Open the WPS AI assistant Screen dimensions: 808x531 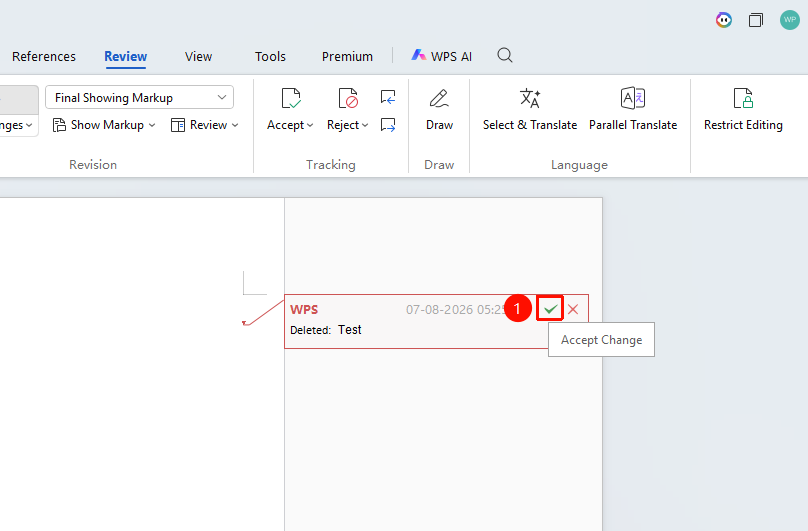[x=442, y=56]
